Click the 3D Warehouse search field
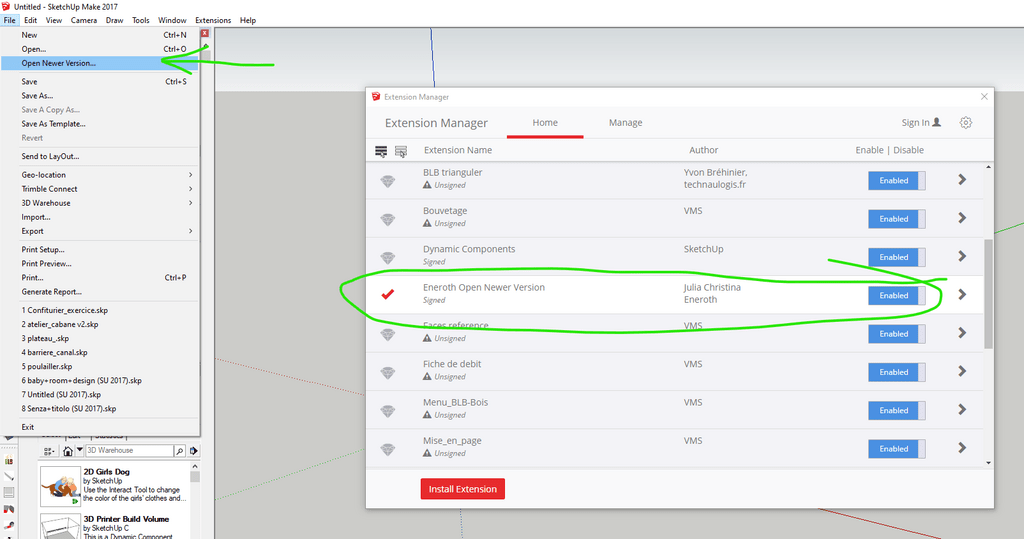 pyautogui.click(x=129, y=451)
